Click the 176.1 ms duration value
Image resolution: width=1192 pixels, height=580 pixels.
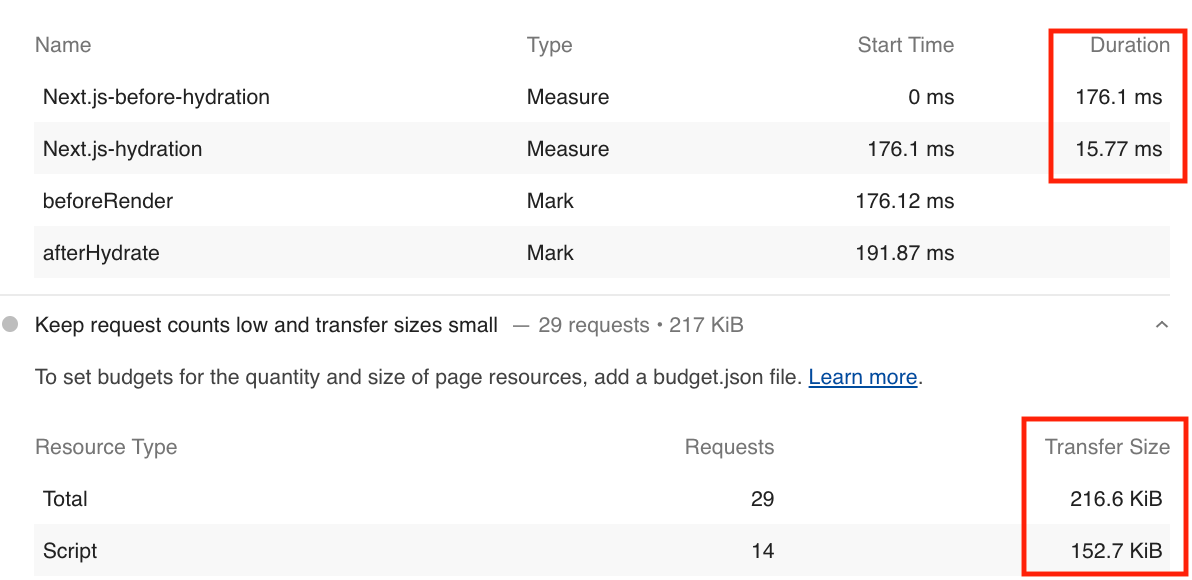point(1118,97)
